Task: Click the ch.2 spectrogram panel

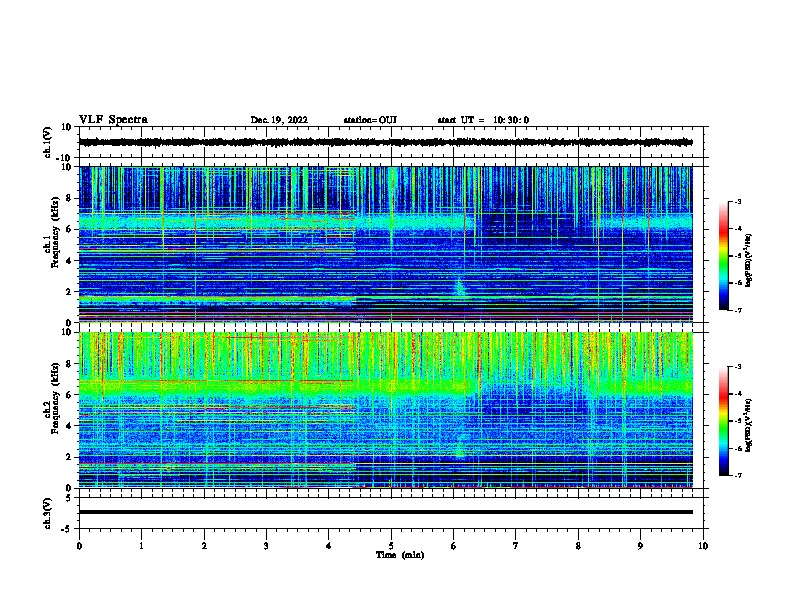Action: point(386,410)
